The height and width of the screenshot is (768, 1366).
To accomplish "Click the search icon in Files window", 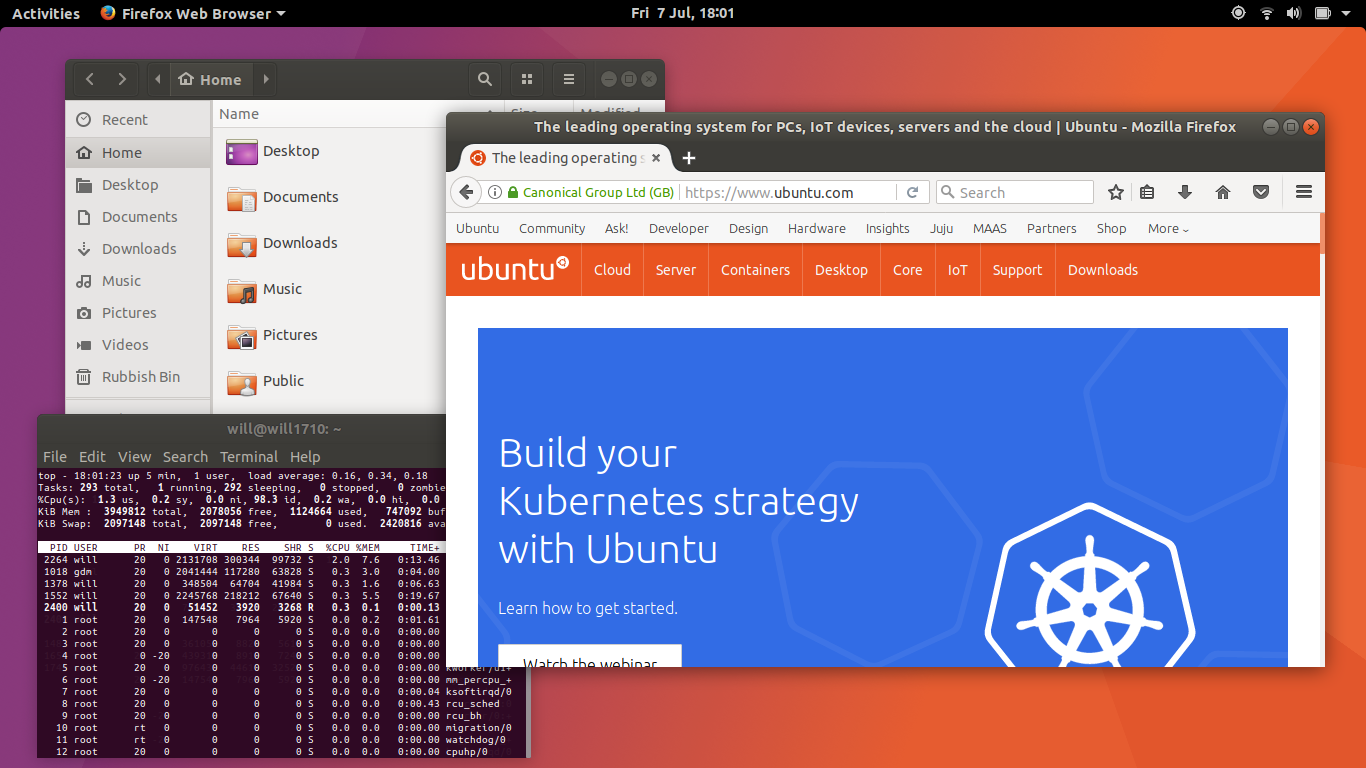I will point(485,79).
